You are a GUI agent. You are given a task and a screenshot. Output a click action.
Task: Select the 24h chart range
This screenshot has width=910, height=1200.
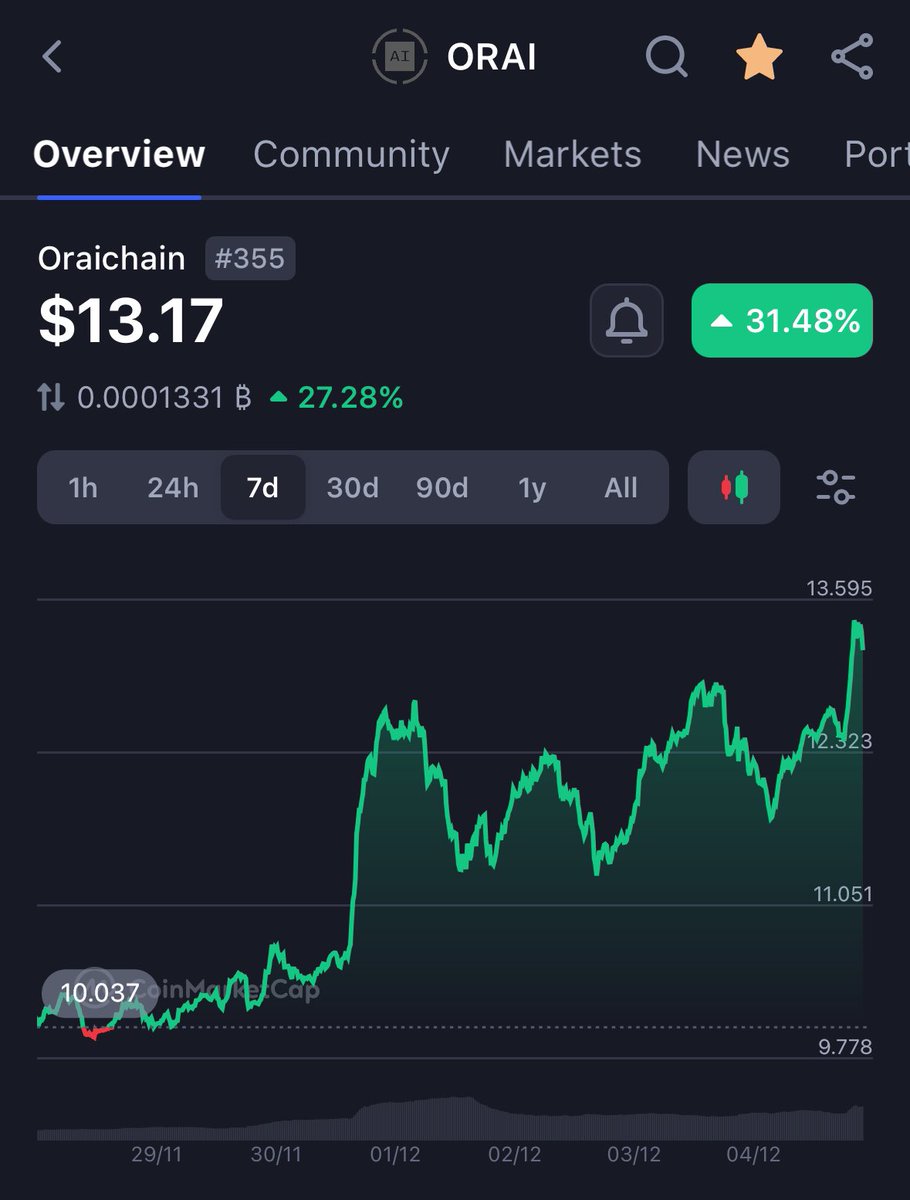[x=172, y=488]
